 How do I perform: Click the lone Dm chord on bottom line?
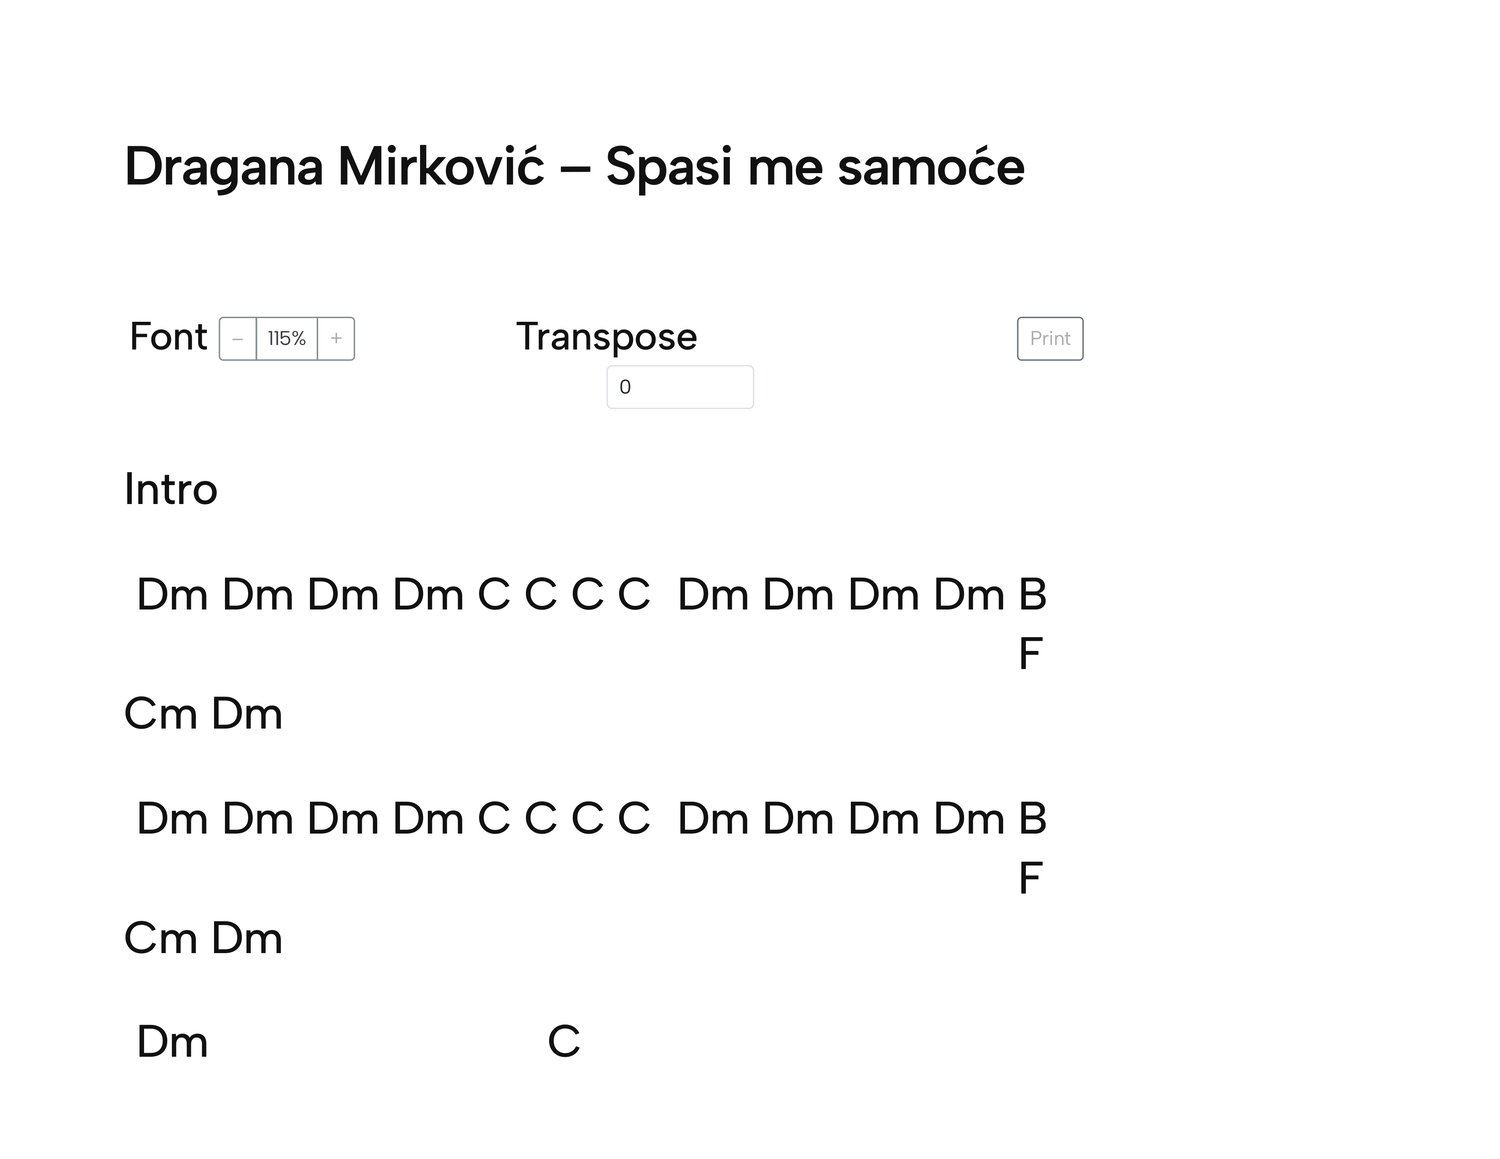[172, 1042]
